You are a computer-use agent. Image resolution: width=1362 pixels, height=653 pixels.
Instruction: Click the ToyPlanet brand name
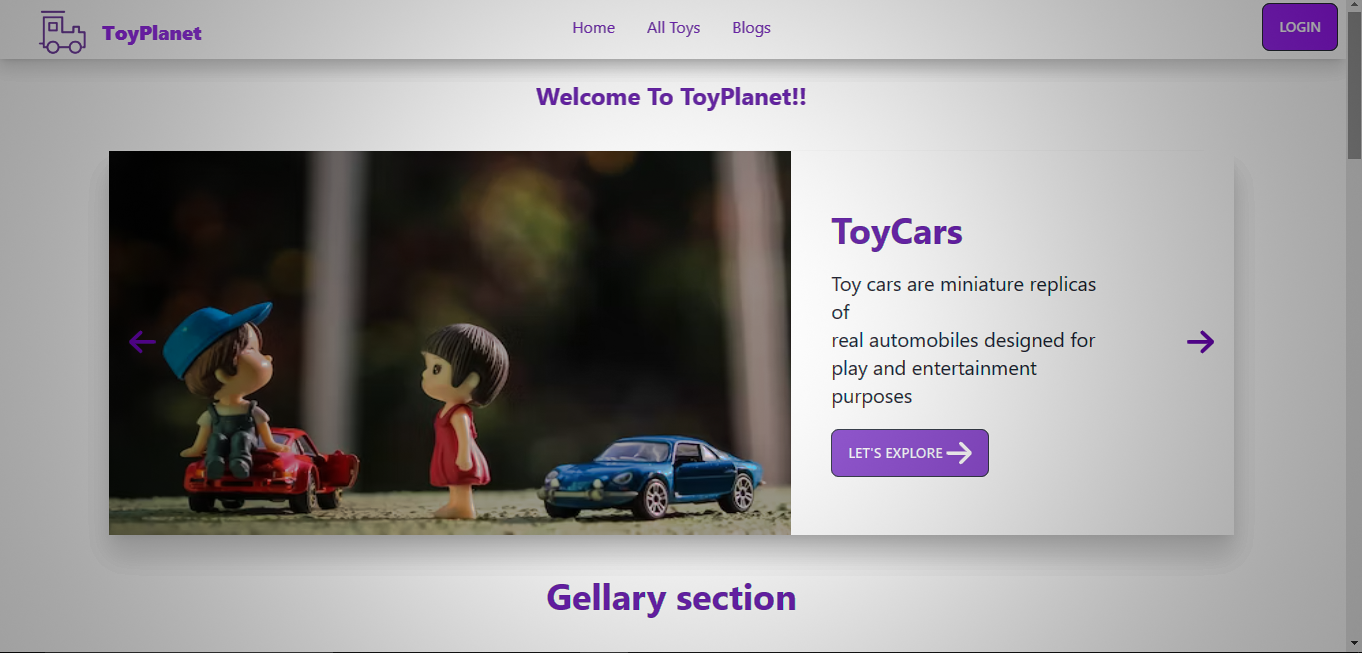tap(151, 33)
